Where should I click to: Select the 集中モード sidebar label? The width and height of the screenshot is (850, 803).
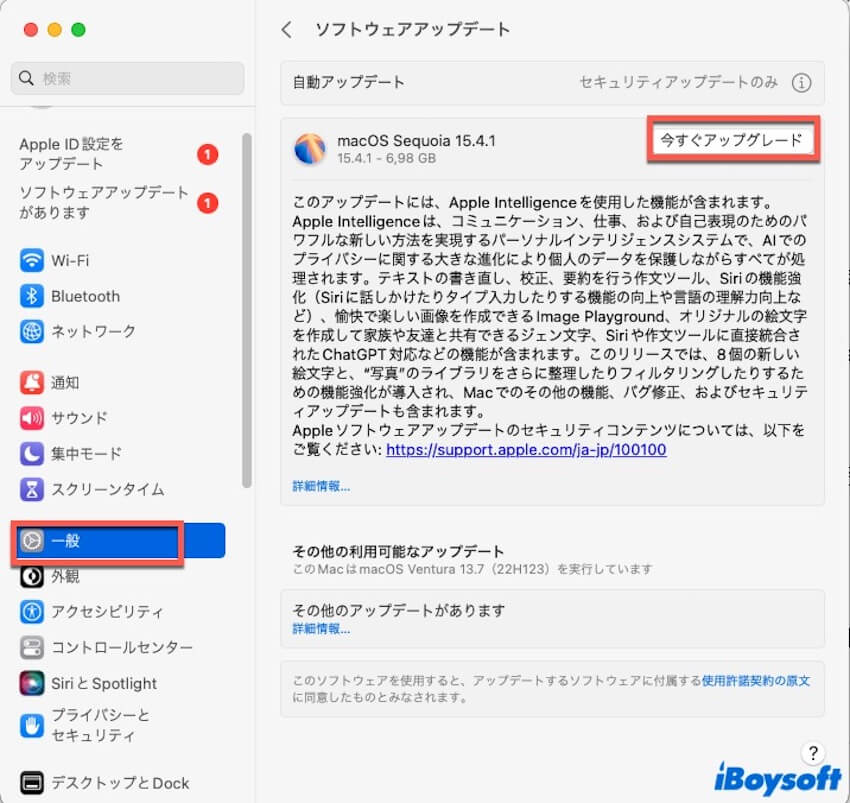point(86,454)
